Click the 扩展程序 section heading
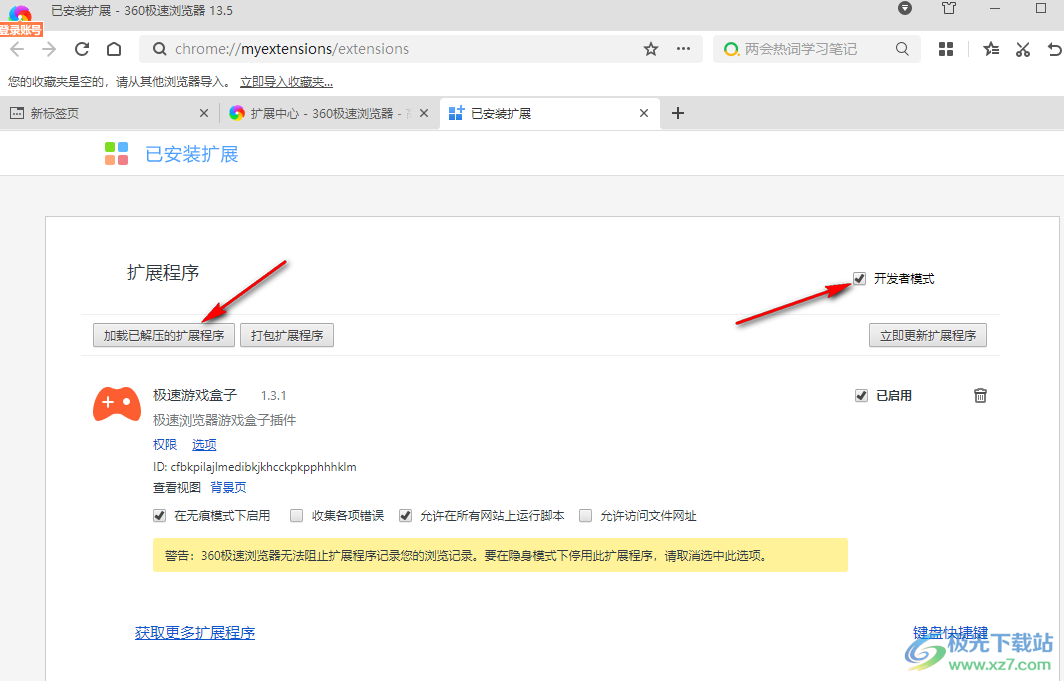 [163, 273]
